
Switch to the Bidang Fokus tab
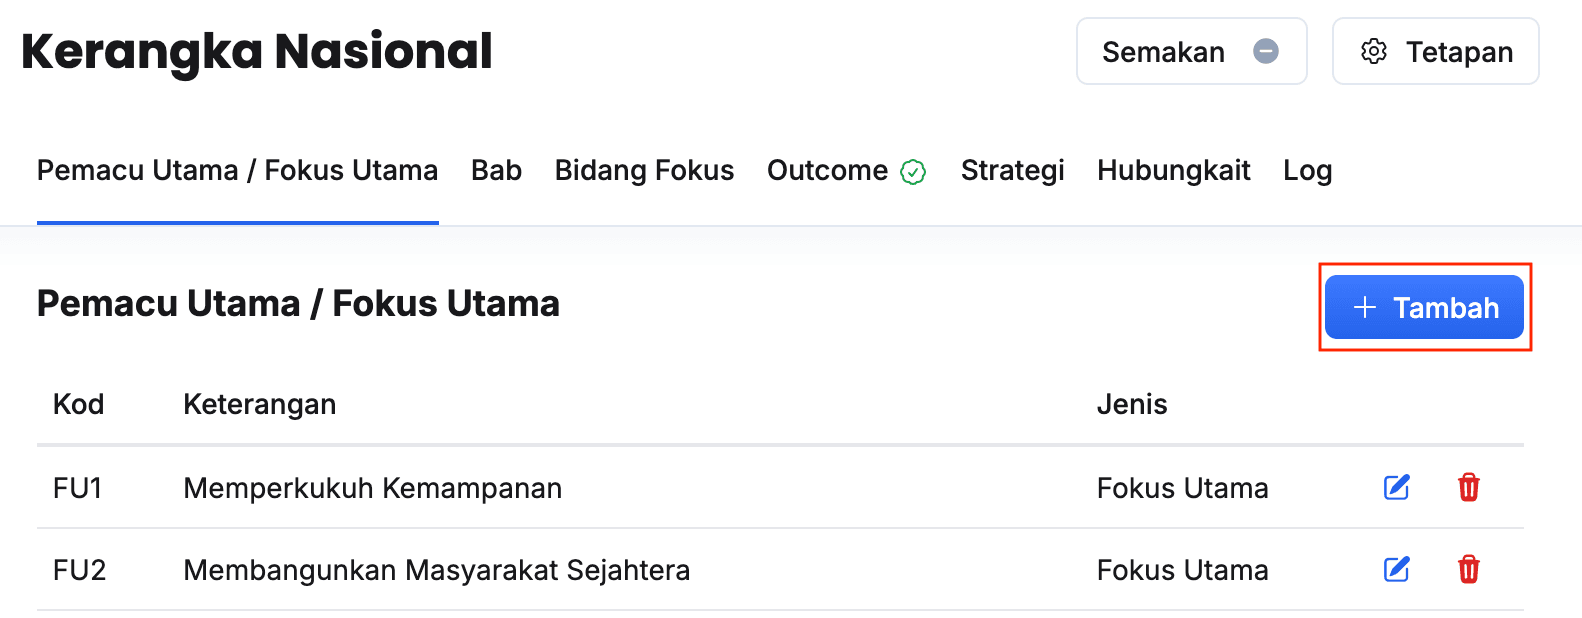coord(644,171)
